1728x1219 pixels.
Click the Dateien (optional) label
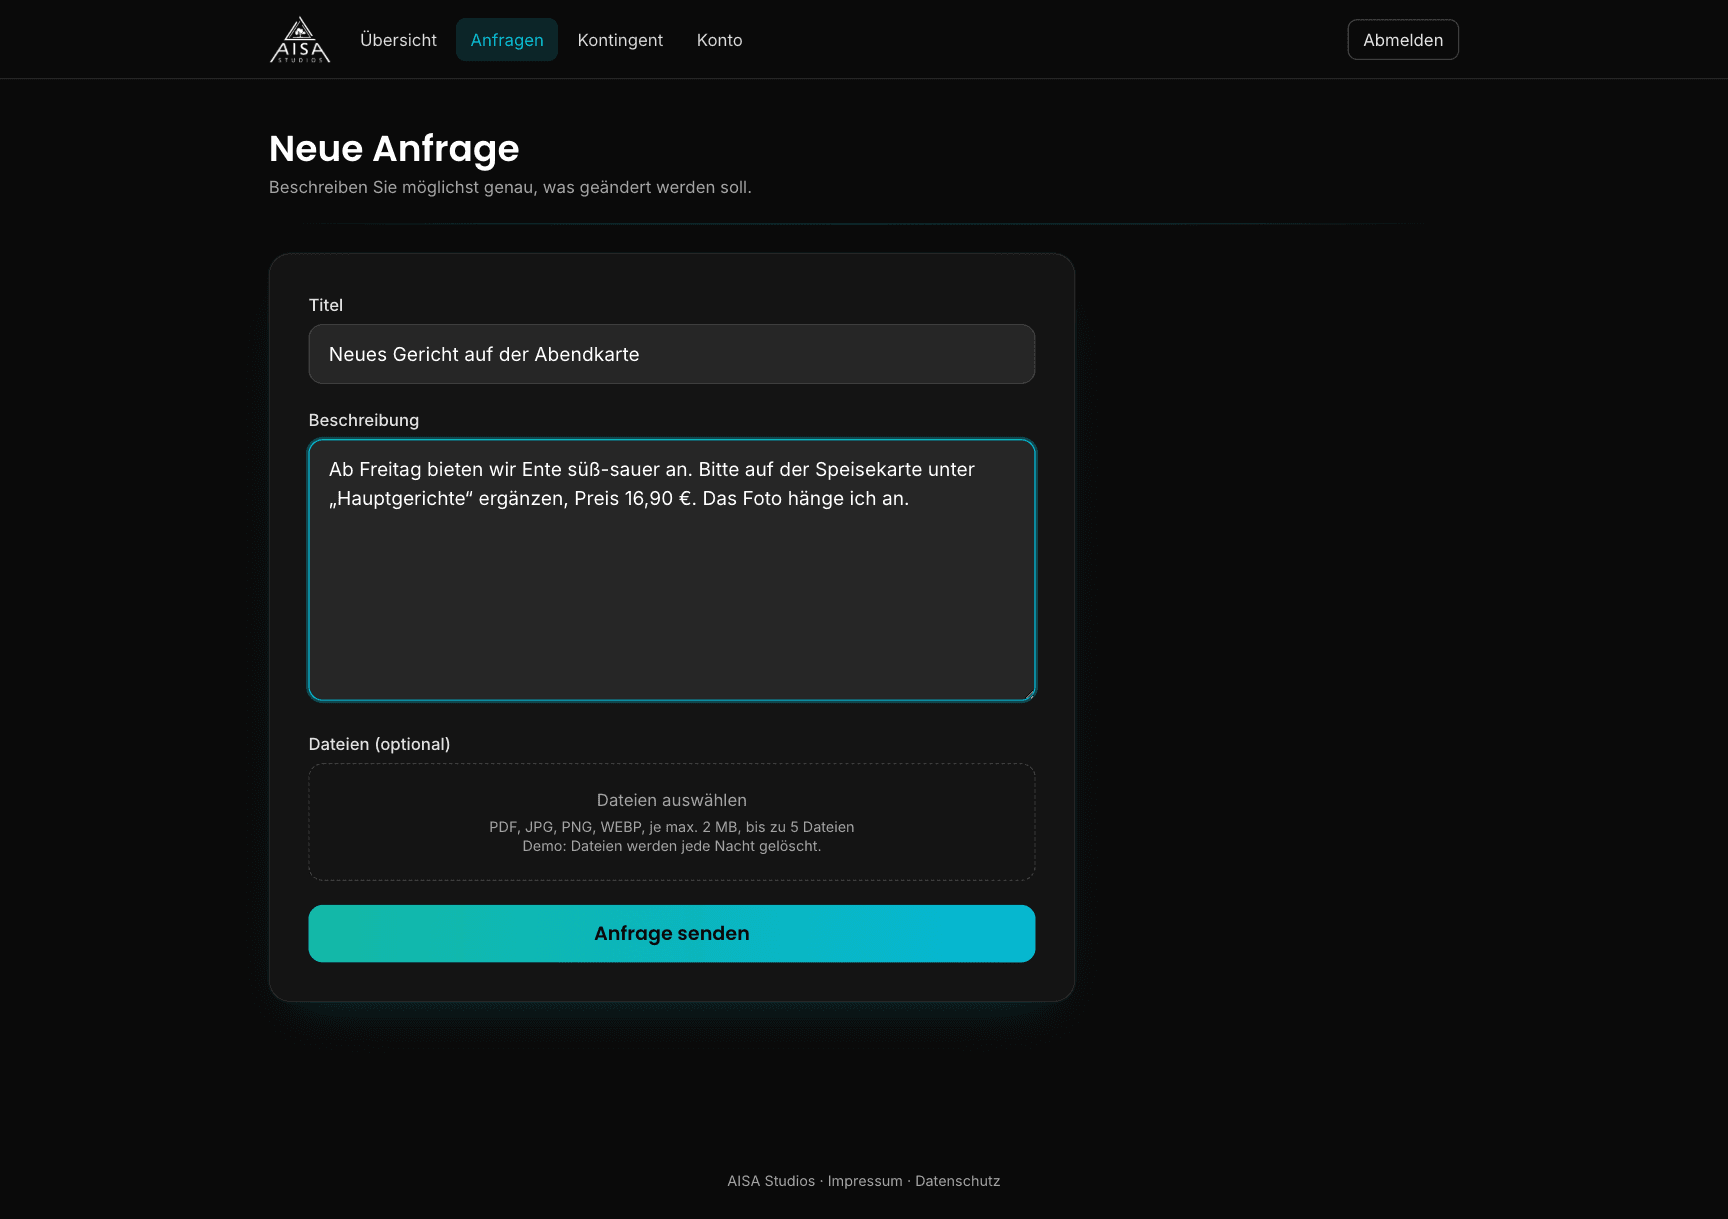coord(380,744)
